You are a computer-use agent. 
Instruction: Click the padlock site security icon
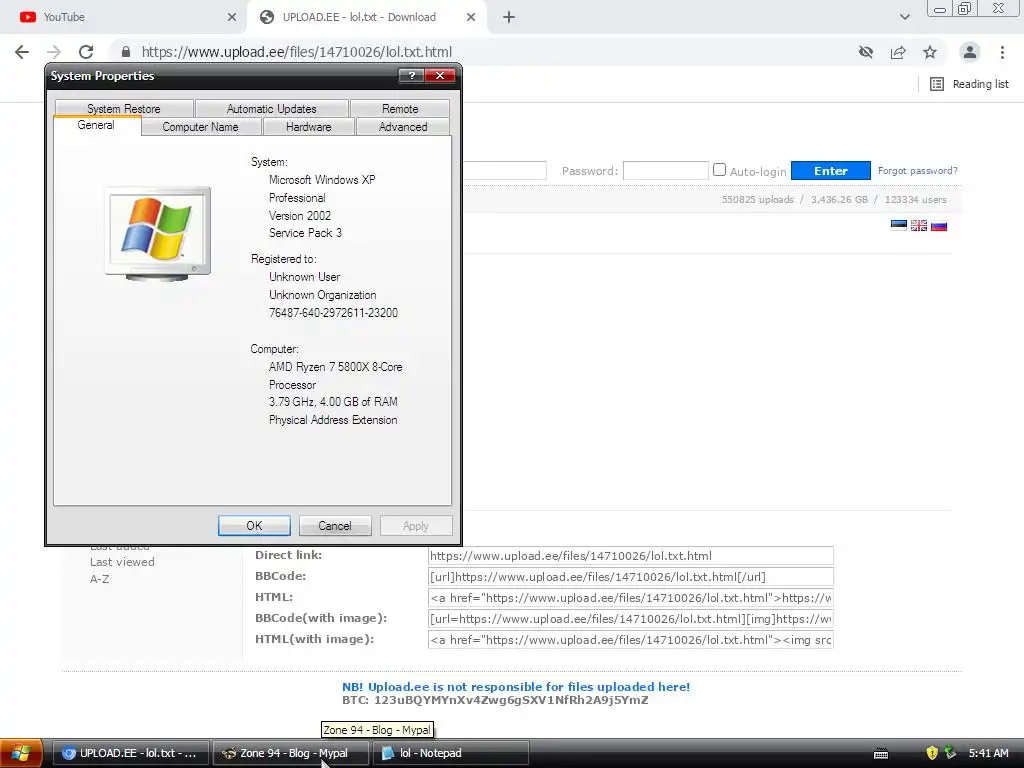tap(126, 52)
